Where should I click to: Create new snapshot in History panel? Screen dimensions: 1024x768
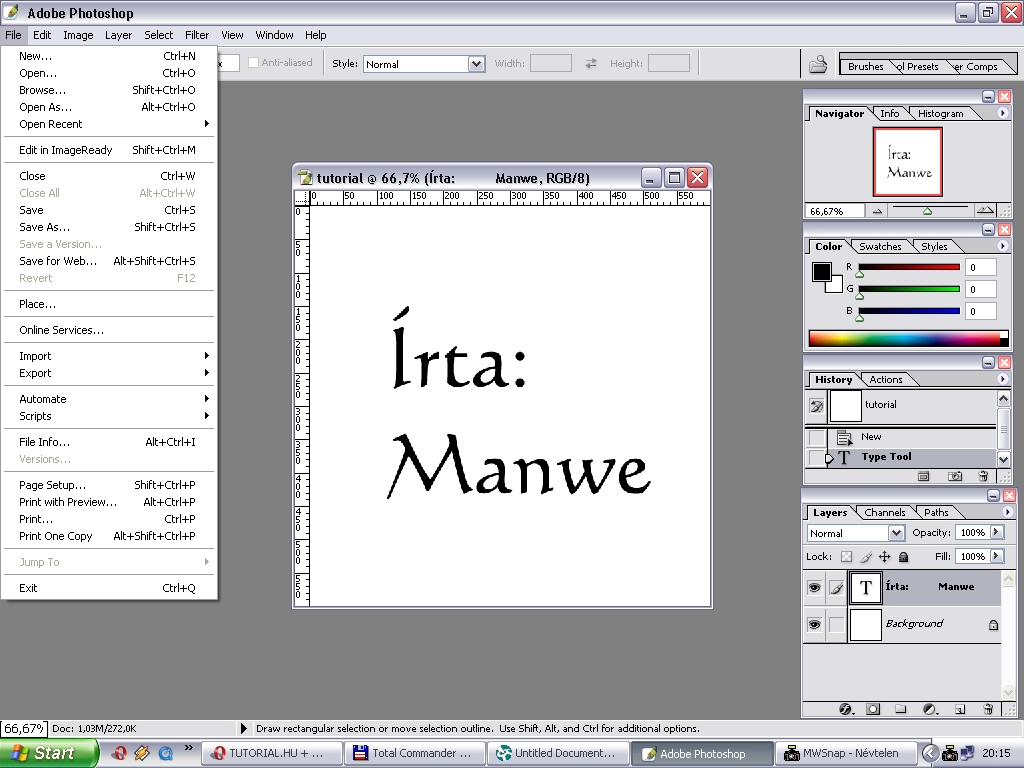955,477
